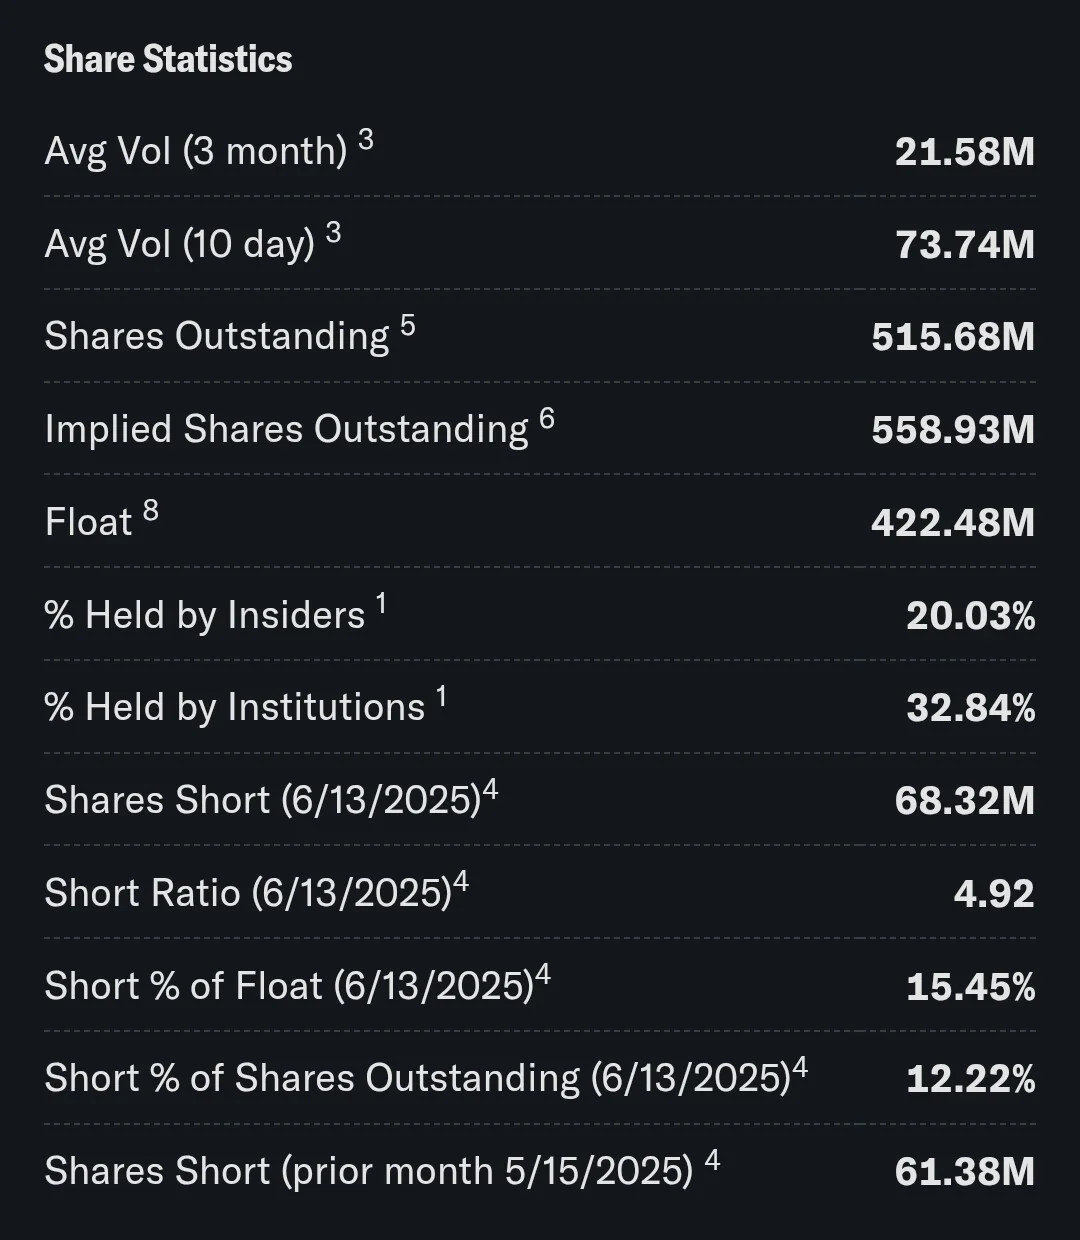Click footnote 1 after % Held by Insiders
The width and height of the screenshot is (1080, 1240).
click(381, 604)
